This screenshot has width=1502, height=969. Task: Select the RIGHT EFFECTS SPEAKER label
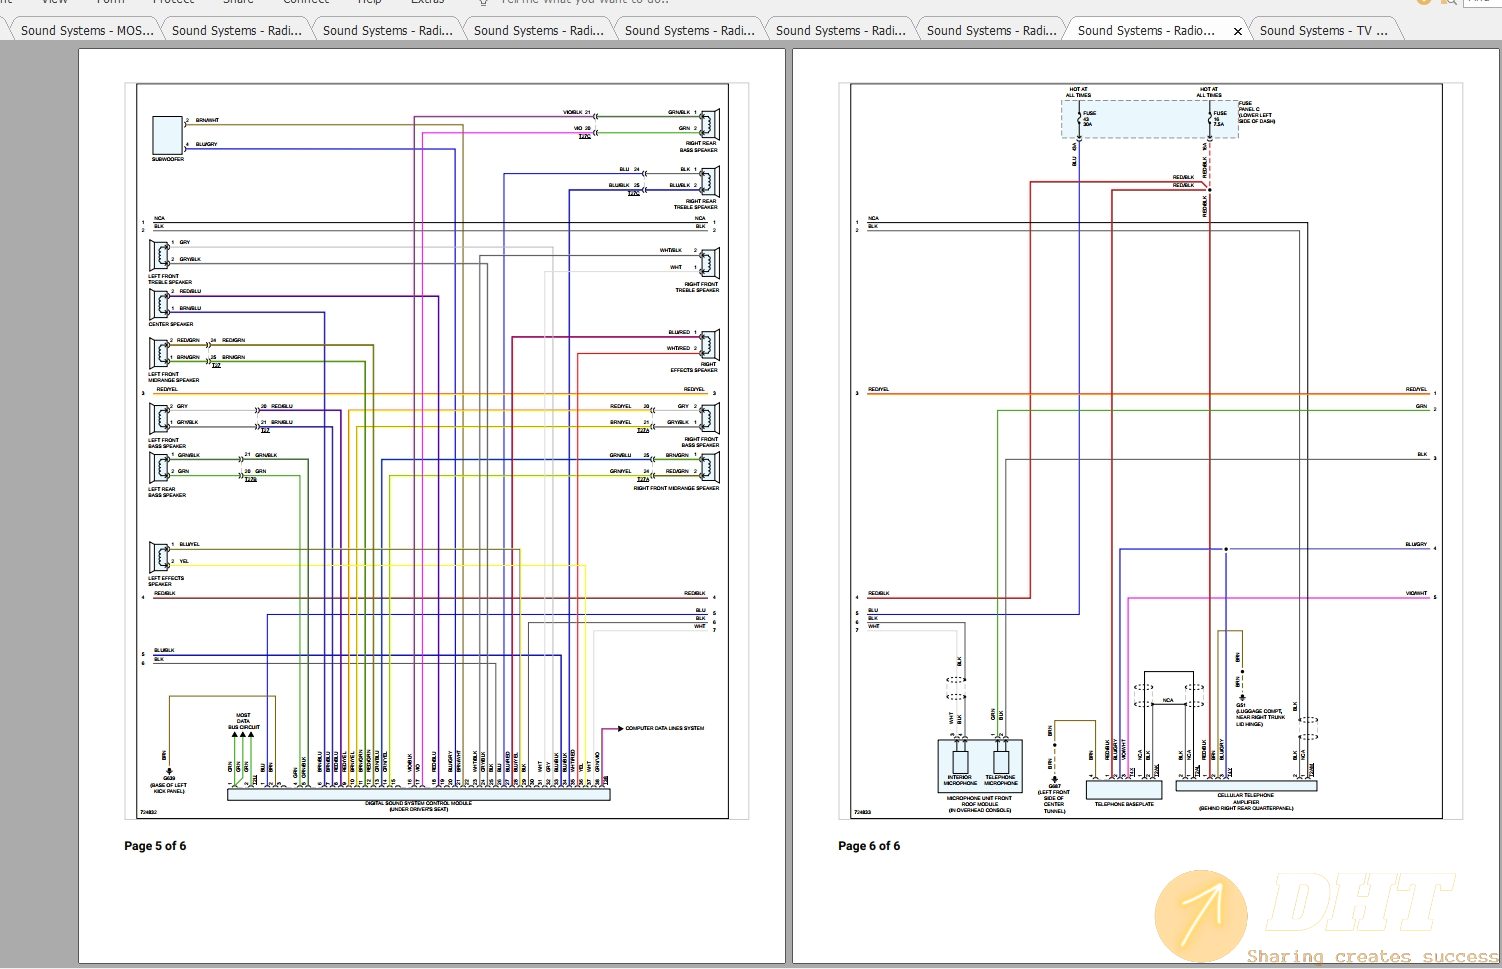click(694, 367)
